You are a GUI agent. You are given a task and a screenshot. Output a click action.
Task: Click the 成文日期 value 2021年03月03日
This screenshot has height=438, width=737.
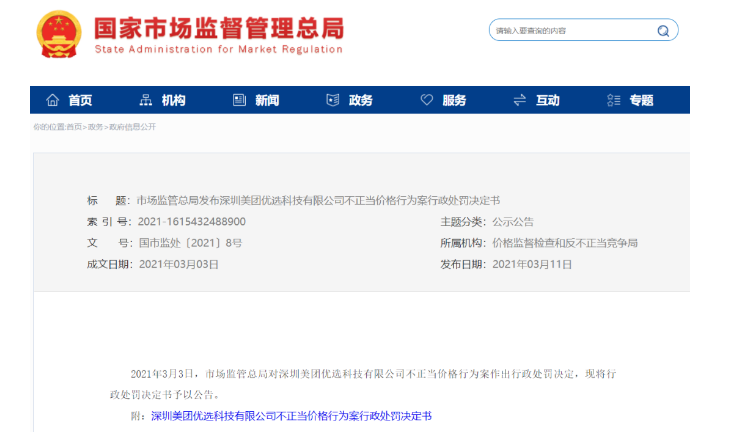tap(179, 265)
